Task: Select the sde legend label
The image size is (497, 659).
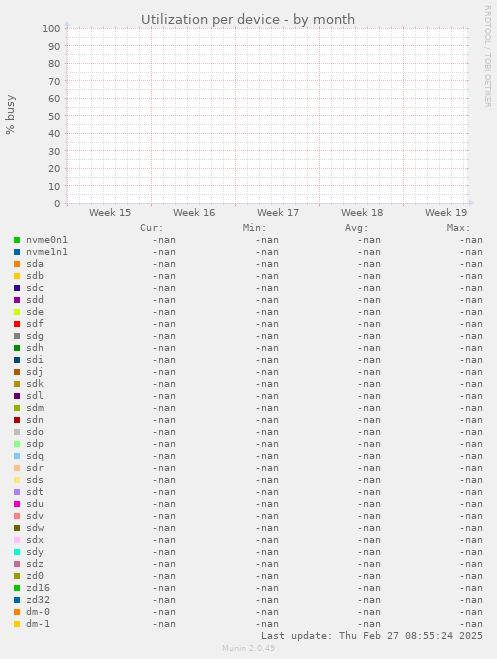Action: tap(35, 312)
